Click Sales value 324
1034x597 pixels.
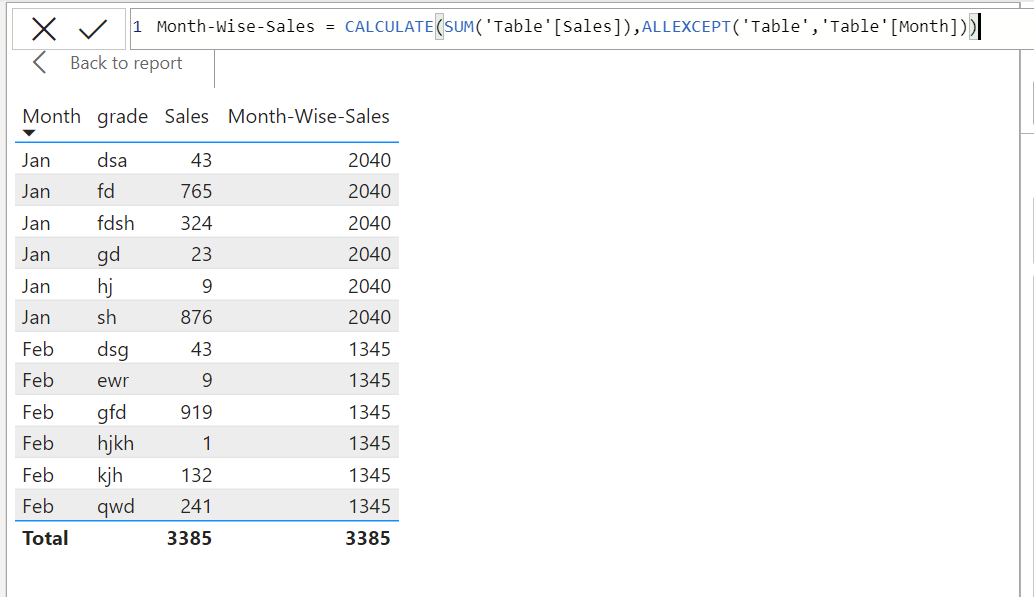pyautogui.click(x=197, y=223)
